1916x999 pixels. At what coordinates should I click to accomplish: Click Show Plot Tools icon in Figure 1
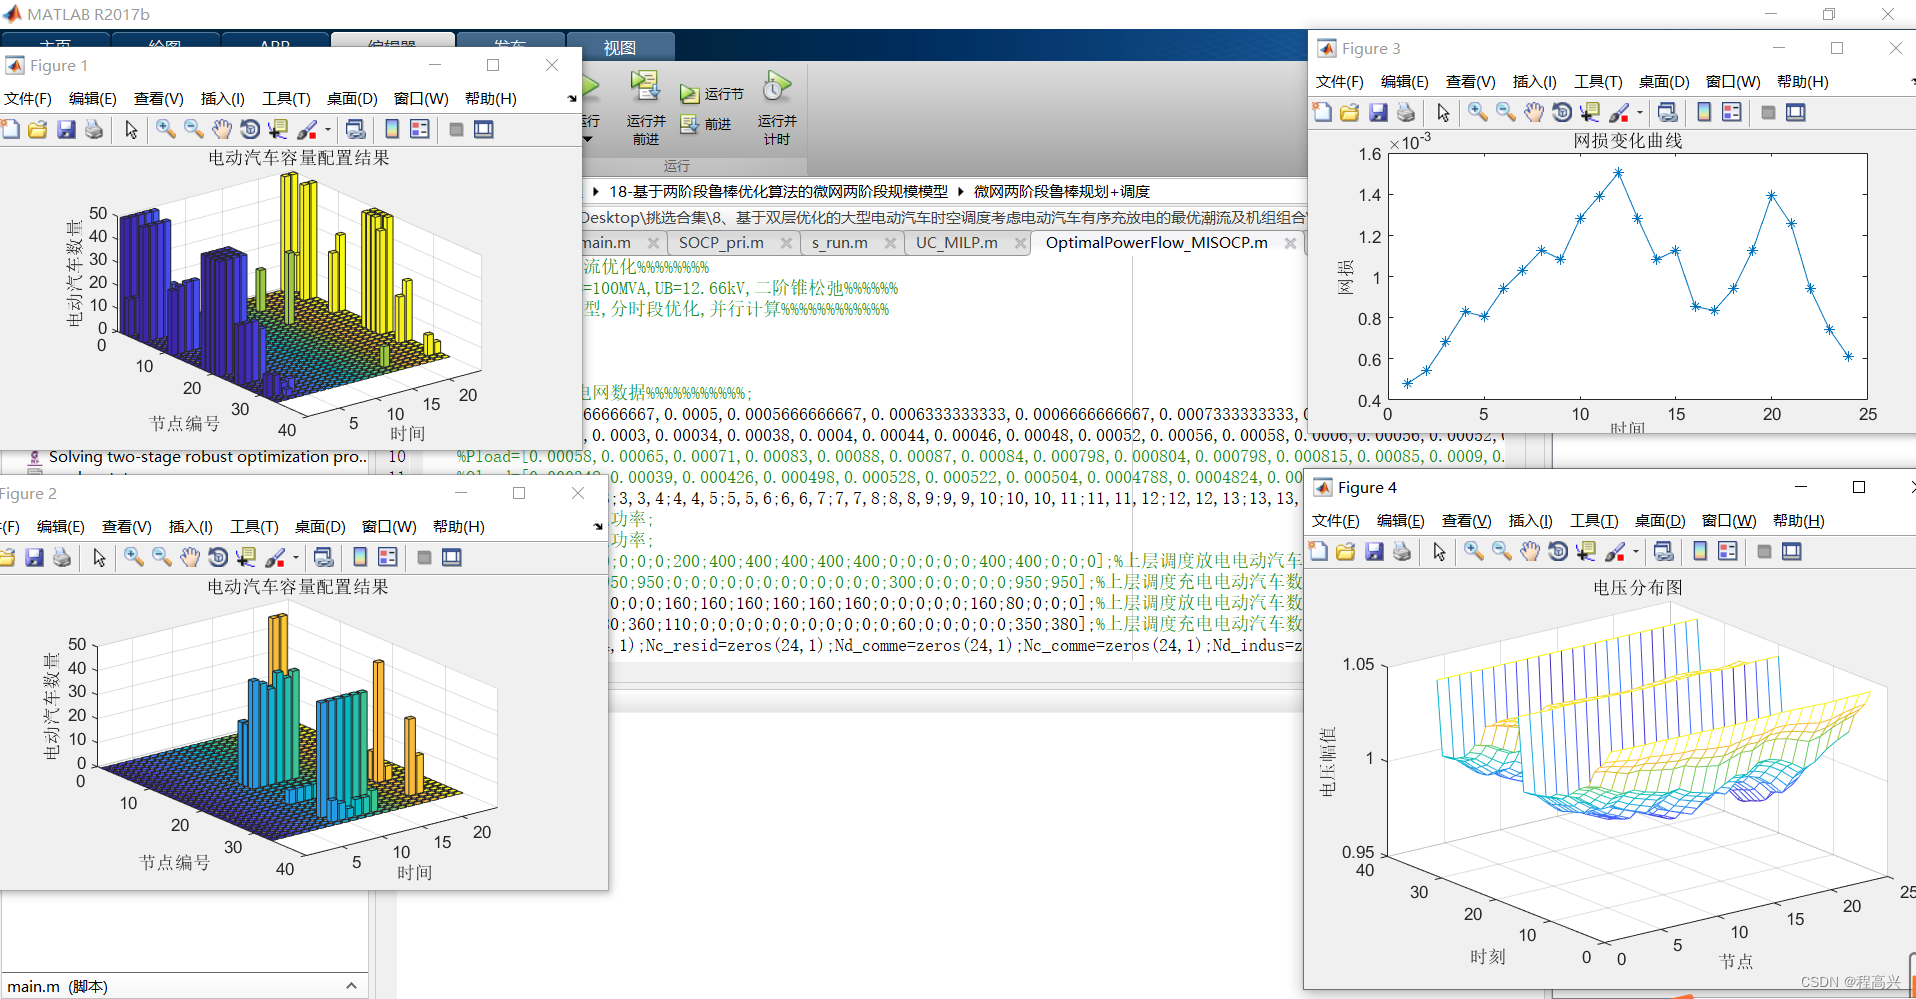[x=484, y=129]
